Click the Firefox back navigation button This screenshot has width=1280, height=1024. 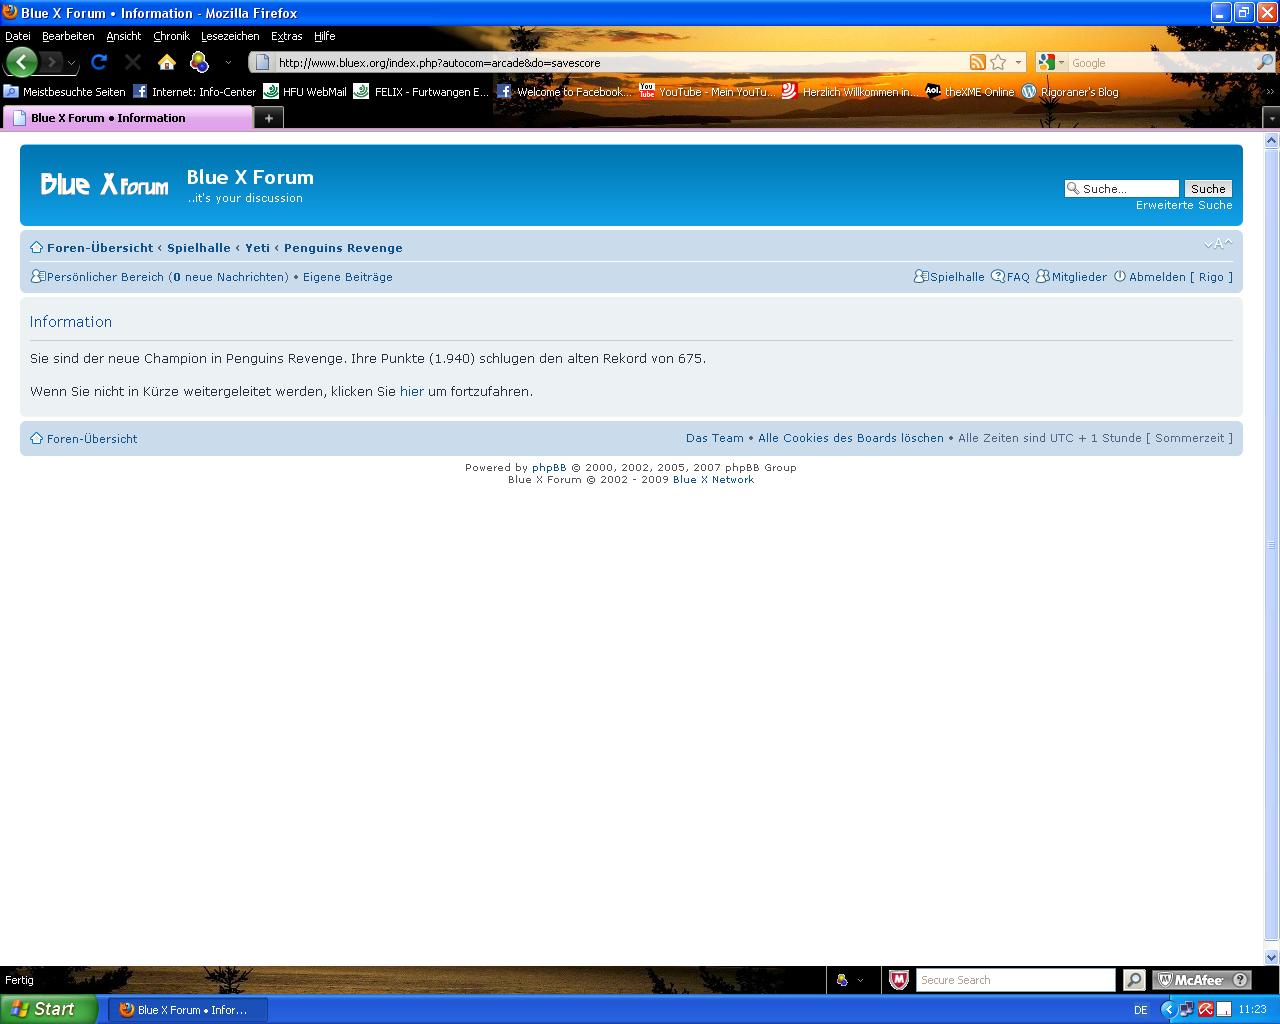(21, 62)
